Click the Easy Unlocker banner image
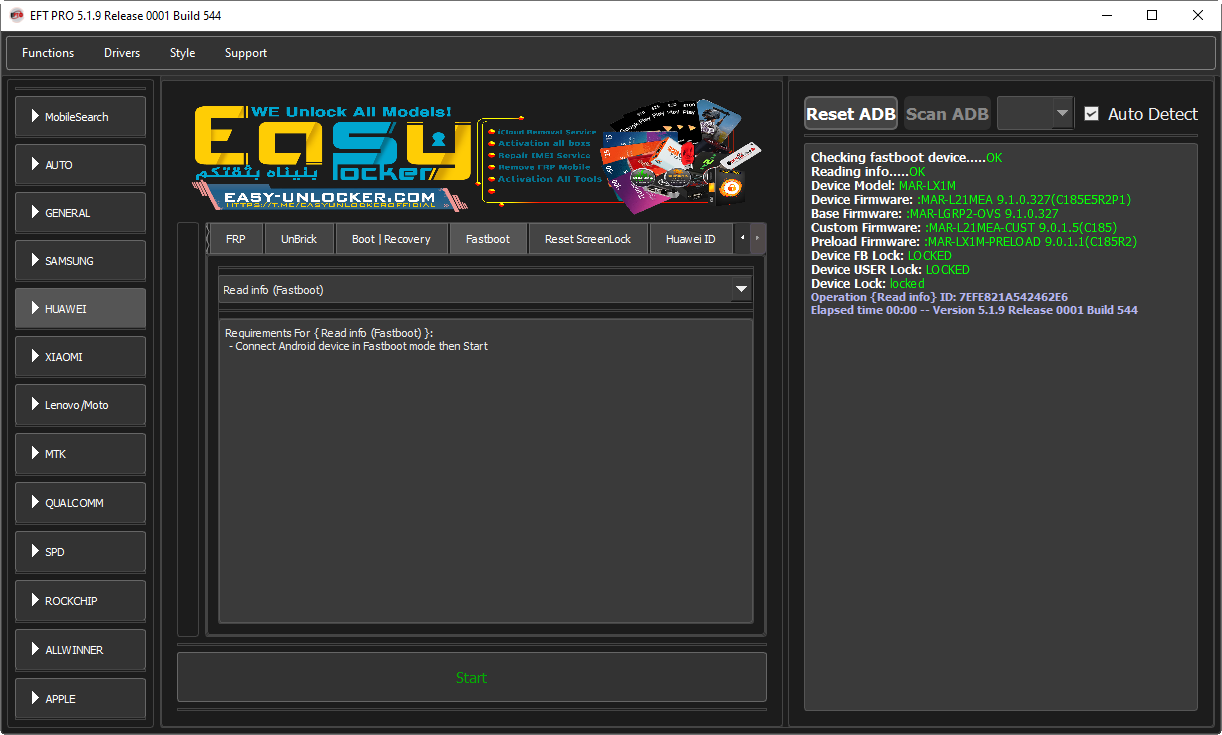The image size is (1222, 735). [471, 155]
